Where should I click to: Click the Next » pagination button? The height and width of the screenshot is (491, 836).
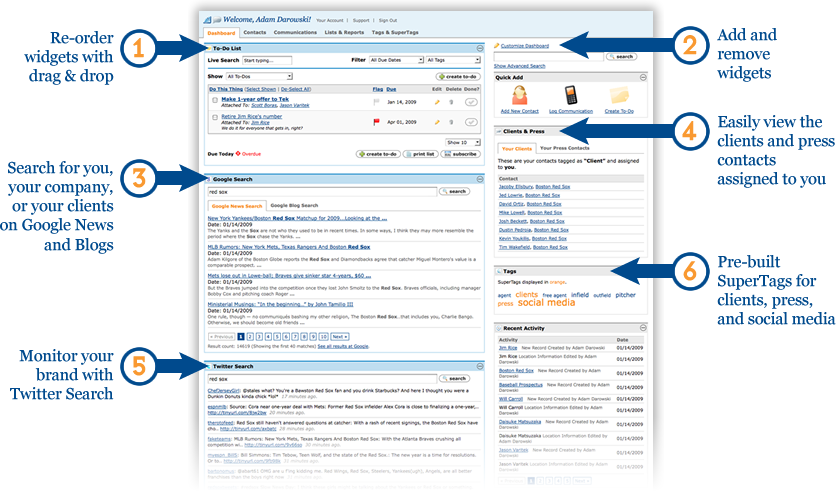(x=339, y=336)
